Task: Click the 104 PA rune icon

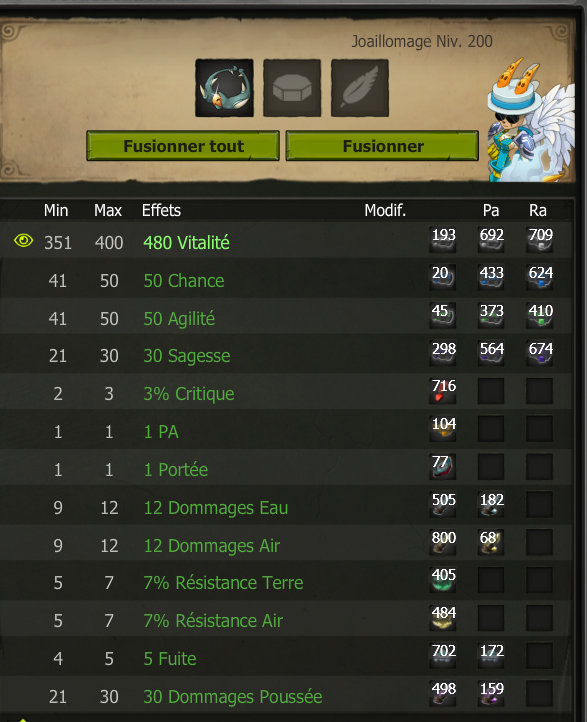Action: (443, 429)
